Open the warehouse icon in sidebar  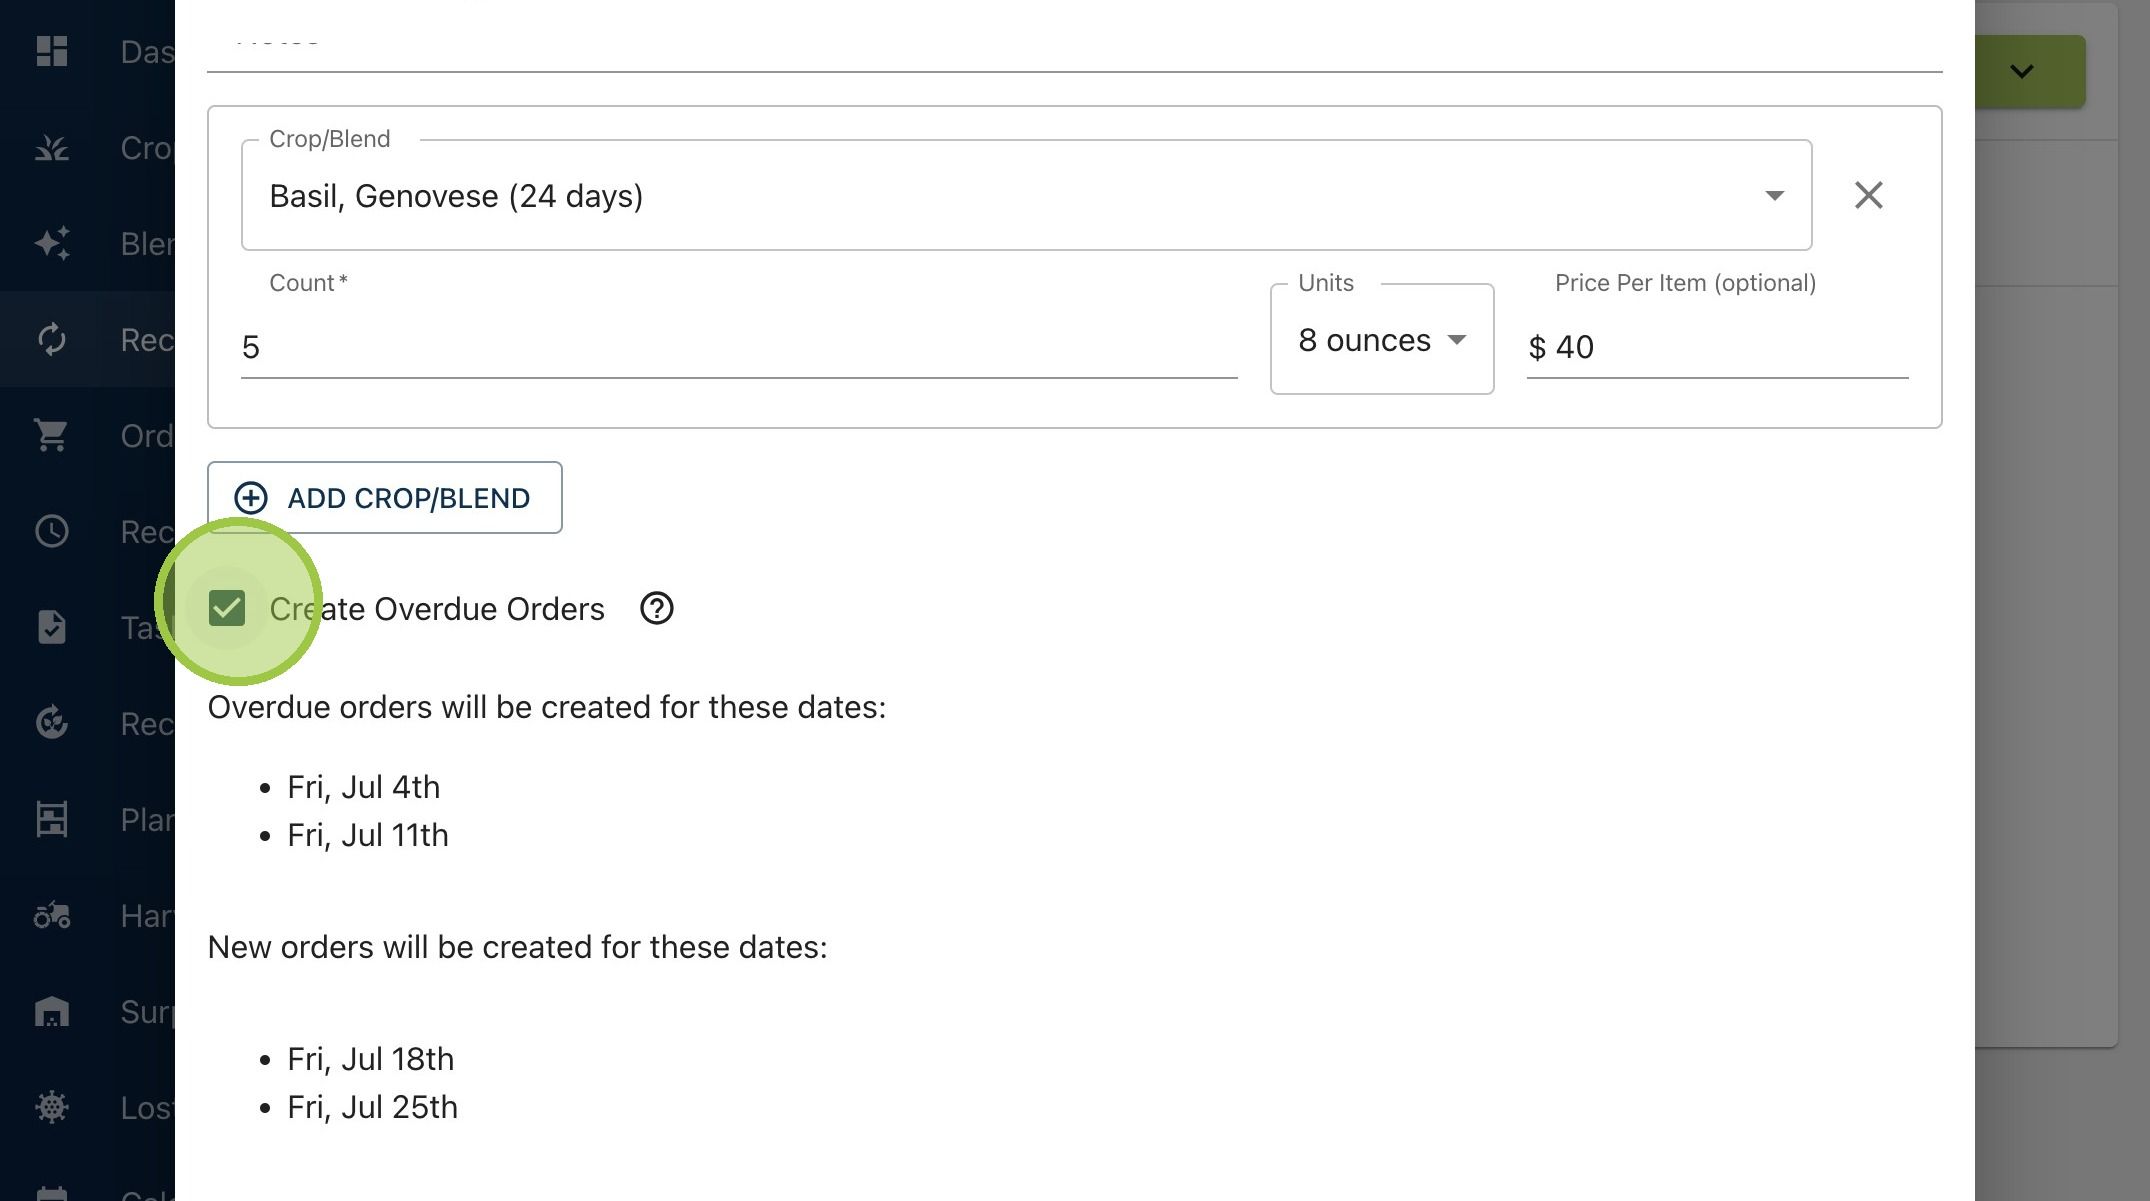51,1011
